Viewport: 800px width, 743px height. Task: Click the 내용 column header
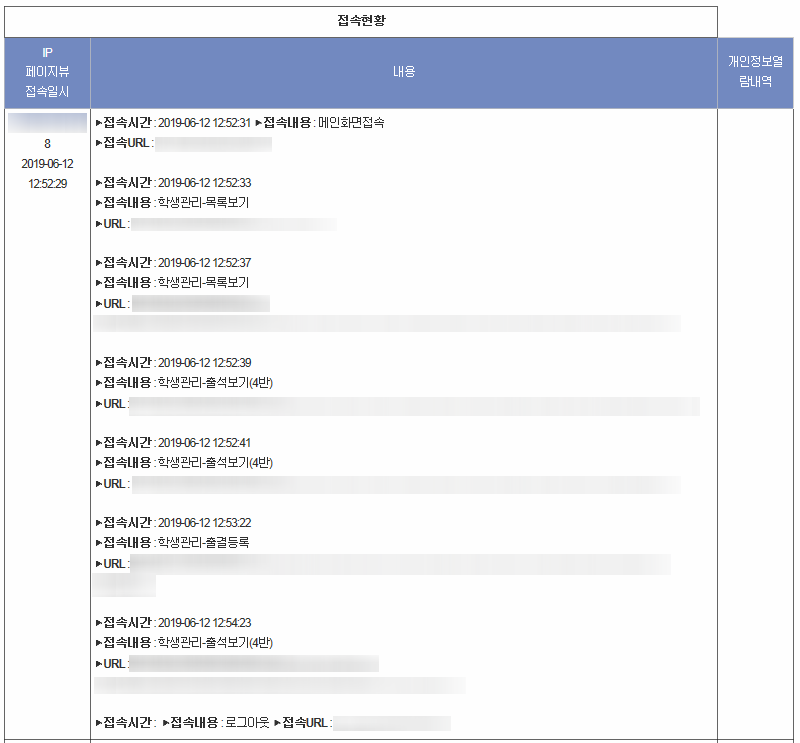(x=403, y=72)
